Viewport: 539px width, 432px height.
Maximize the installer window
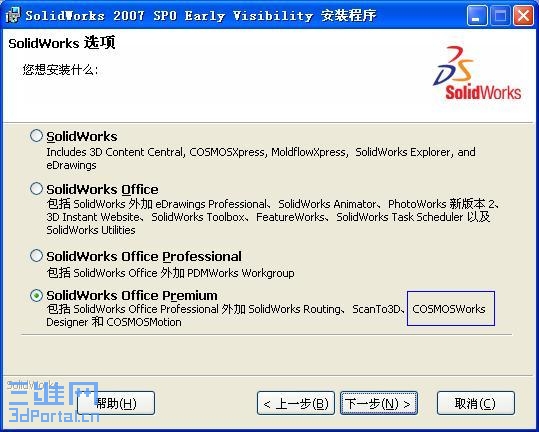(500, 16)
